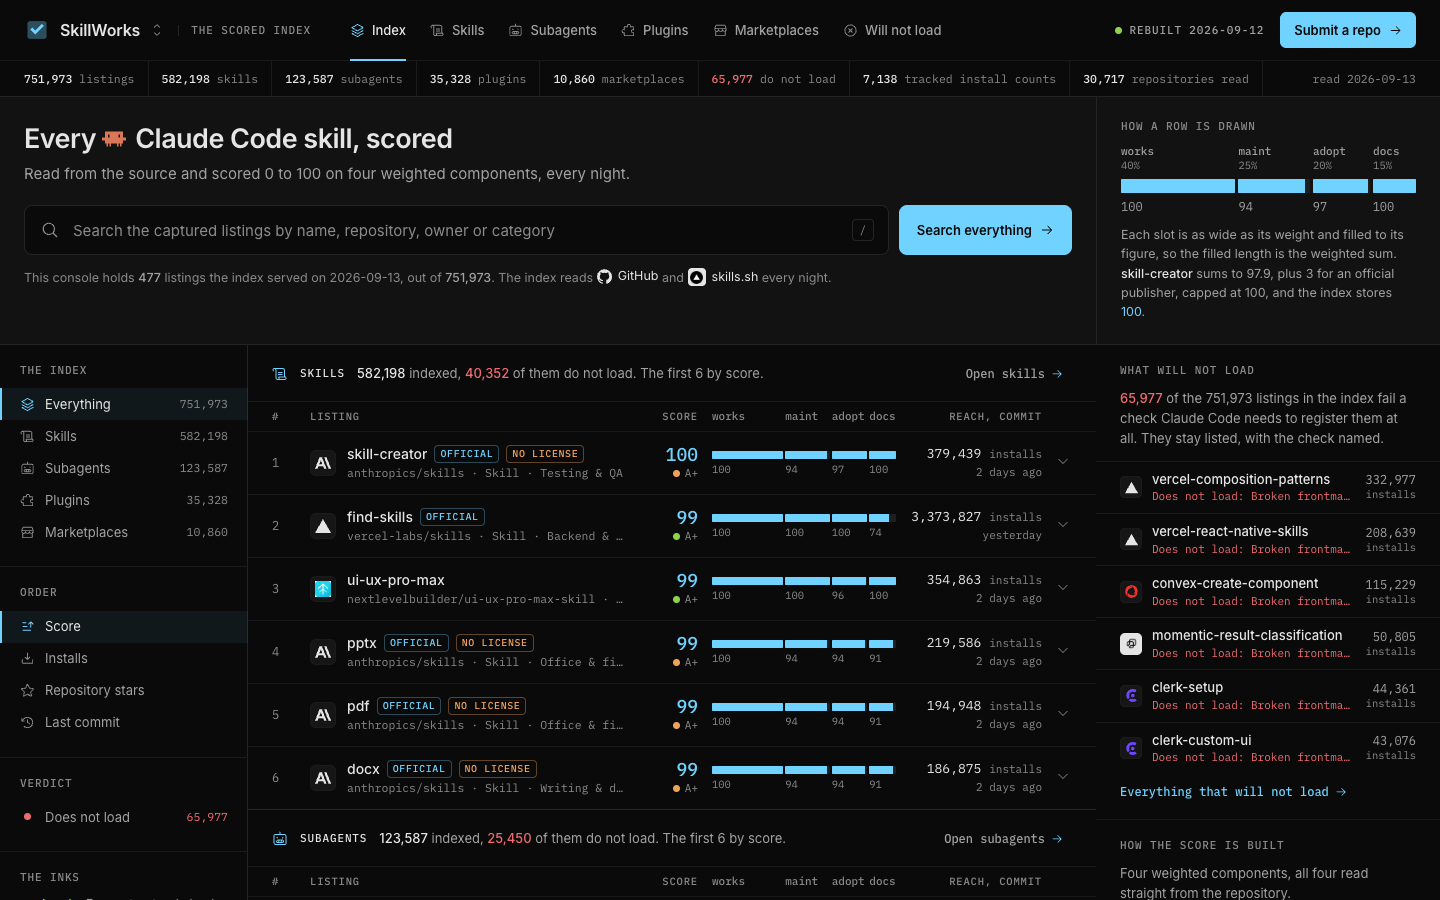1440x900 pixels.
Task: Click the skill-creator publisher avatar
Action: coord(323,463)
